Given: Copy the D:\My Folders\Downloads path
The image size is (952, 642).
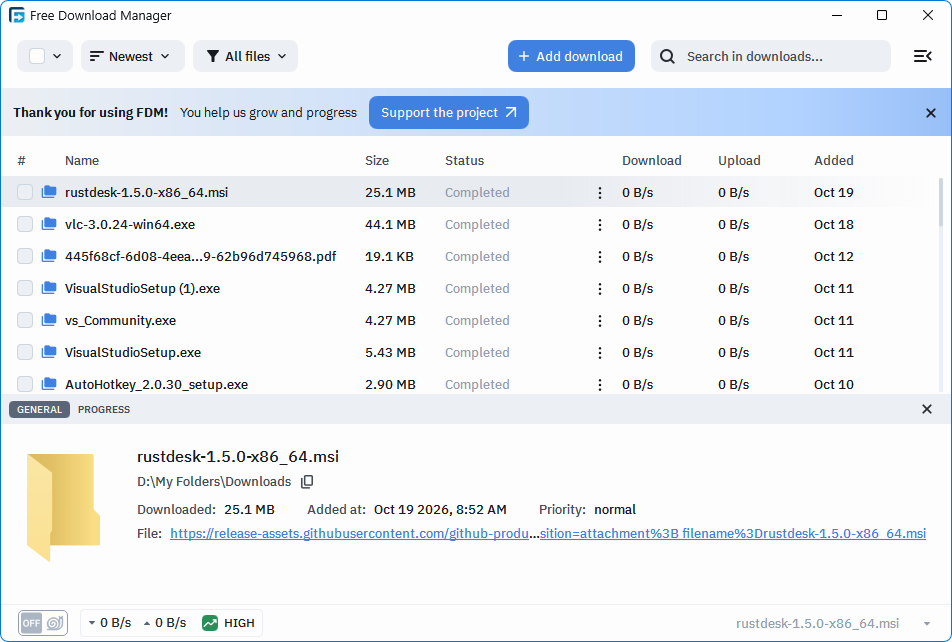Looking at the screenshot, I should click(307, 482).
